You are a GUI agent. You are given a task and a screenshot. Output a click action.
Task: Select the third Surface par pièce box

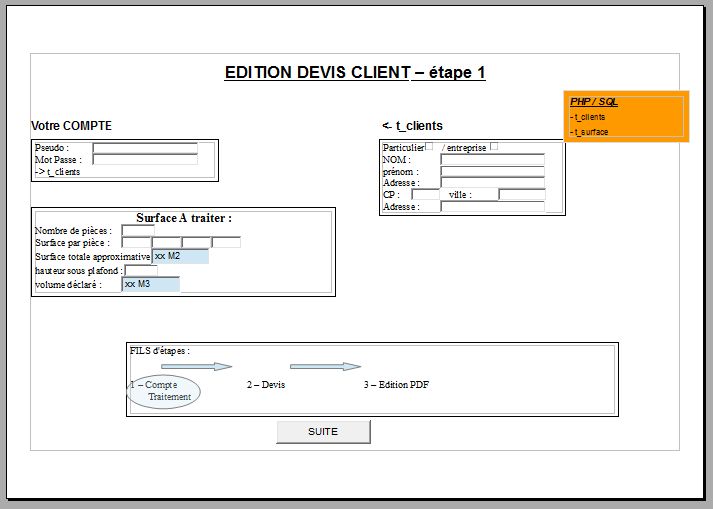coord(196,242)
